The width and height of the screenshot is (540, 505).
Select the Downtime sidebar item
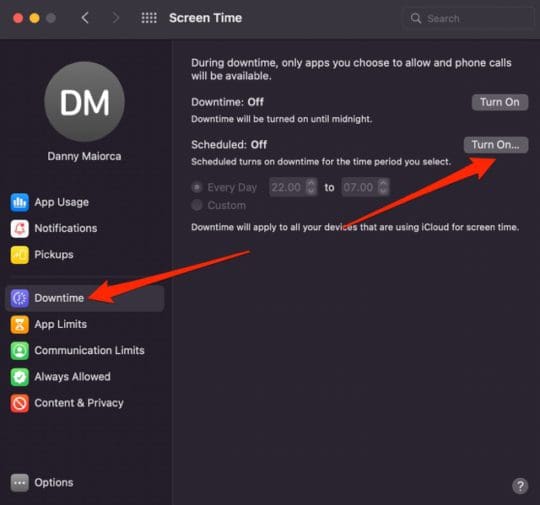pyautogui.click(x=84, y=298)
